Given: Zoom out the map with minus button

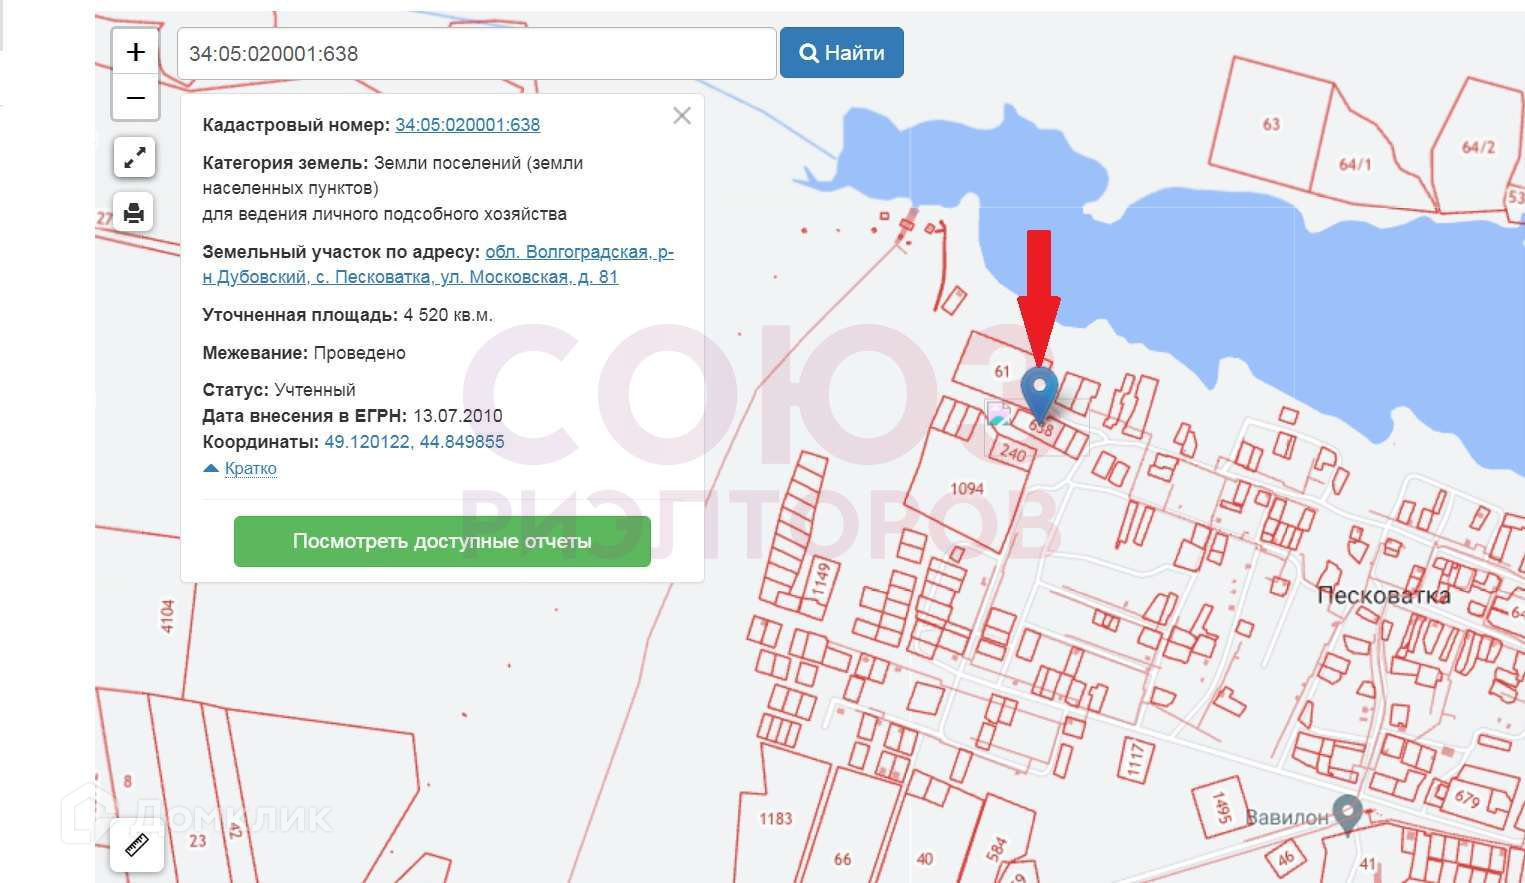Looking at the screenshot, I should (x=135, y=98).
